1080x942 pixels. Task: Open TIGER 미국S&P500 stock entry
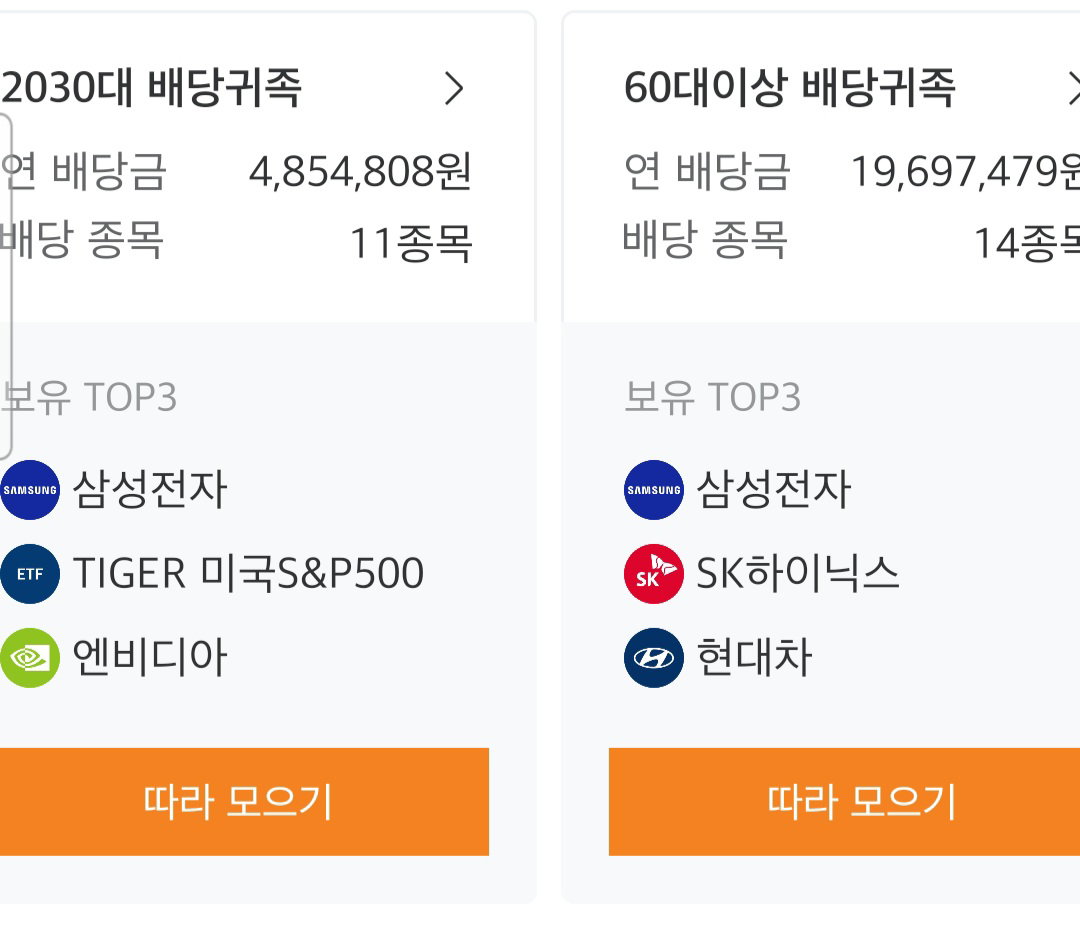click(248, 574)
